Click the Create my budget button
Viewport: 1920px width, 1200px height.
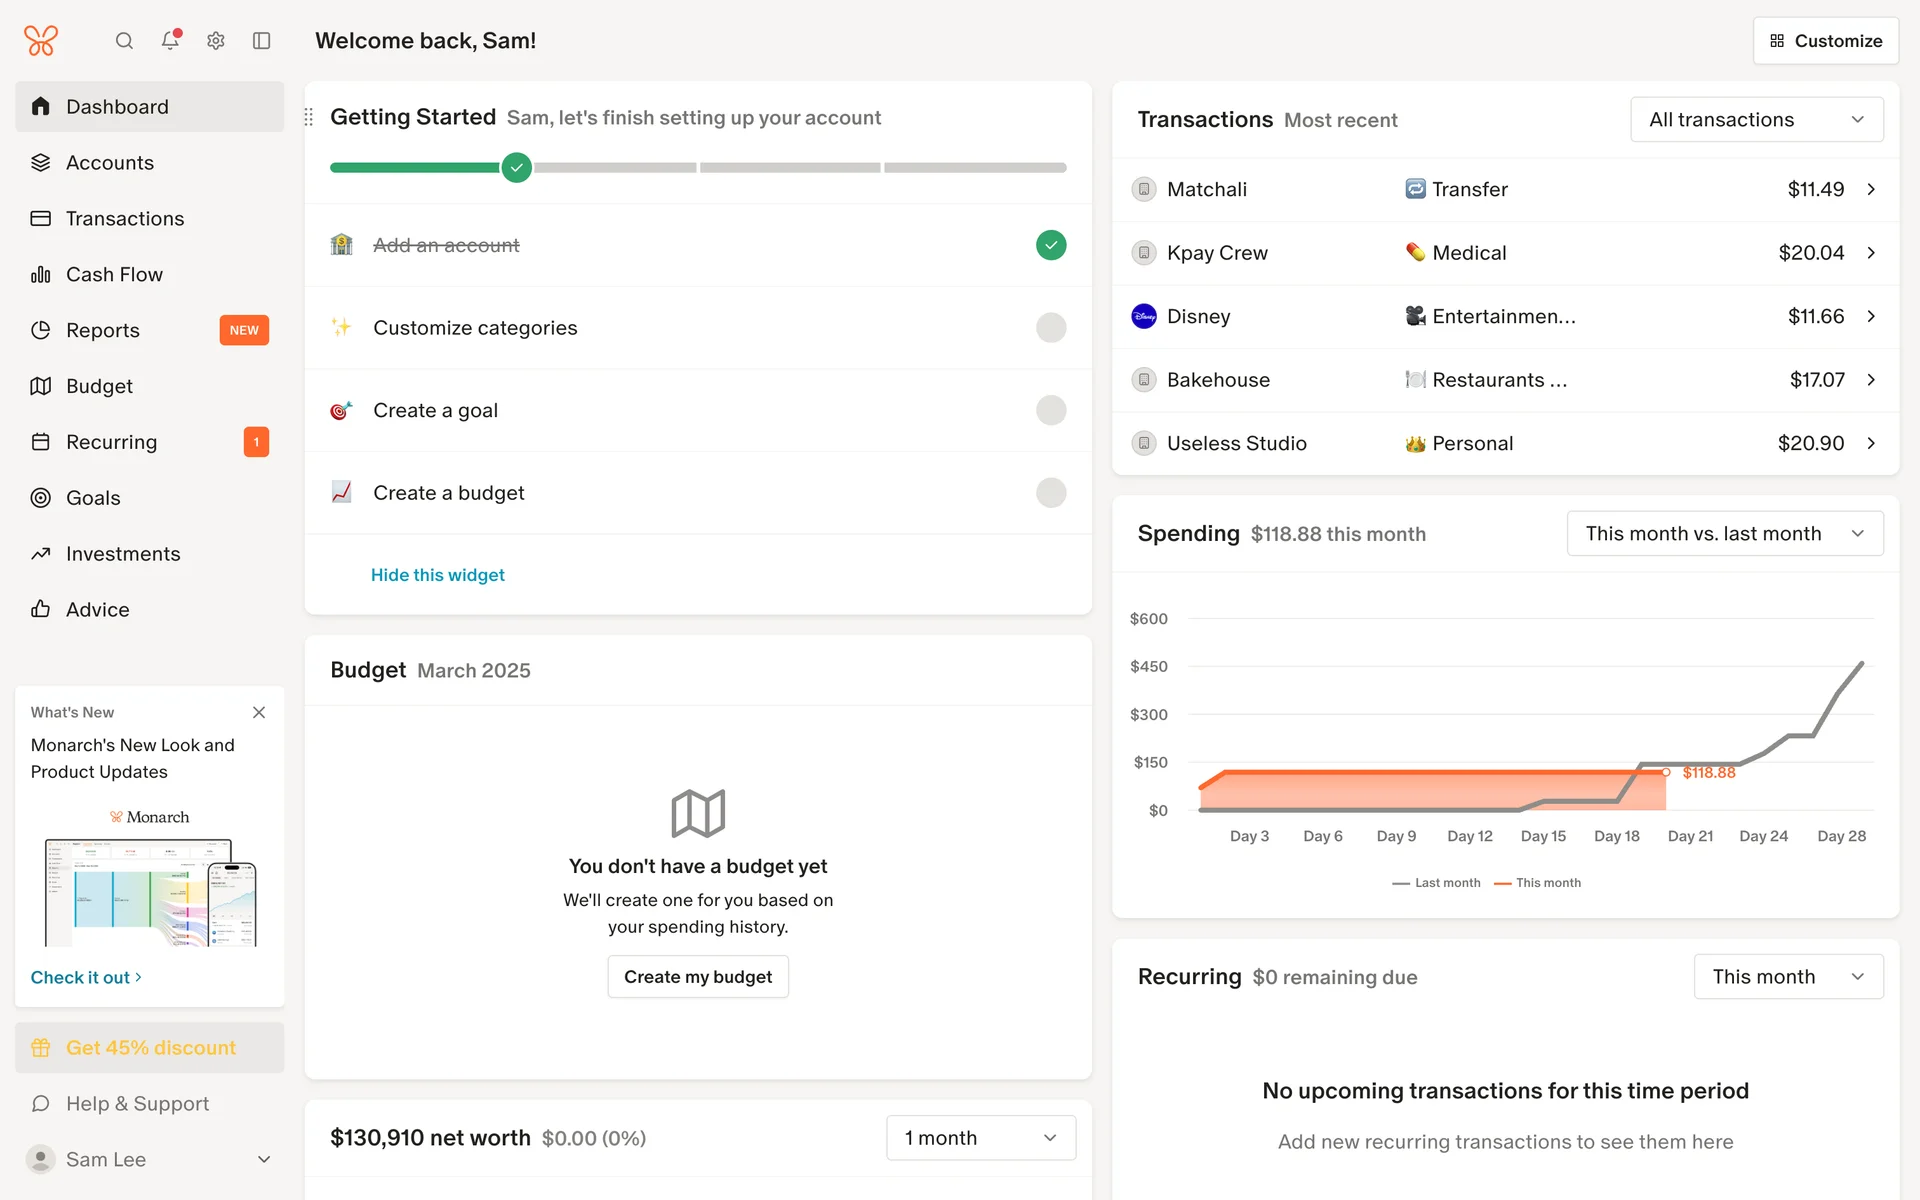tap(698, 977)
